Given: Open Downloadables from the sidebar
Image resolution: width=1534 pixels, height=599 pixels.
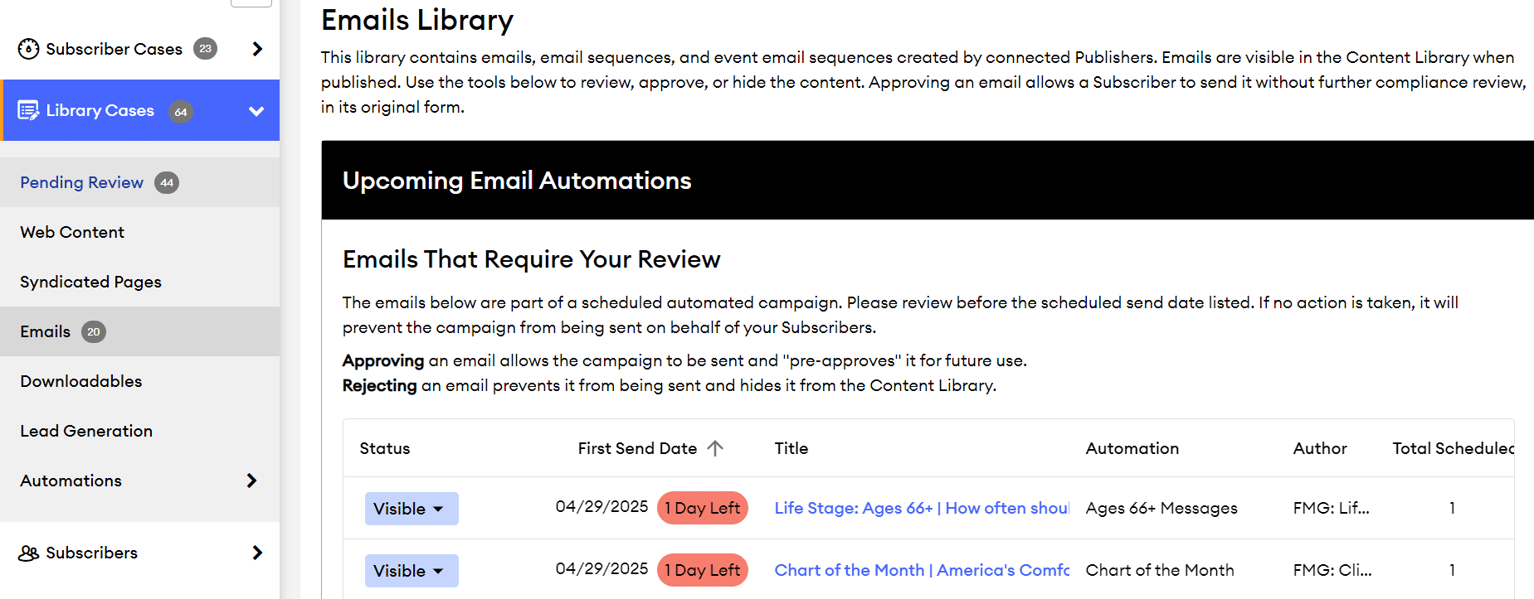Looking at the screenshot, I should click(x=80, y=381).
